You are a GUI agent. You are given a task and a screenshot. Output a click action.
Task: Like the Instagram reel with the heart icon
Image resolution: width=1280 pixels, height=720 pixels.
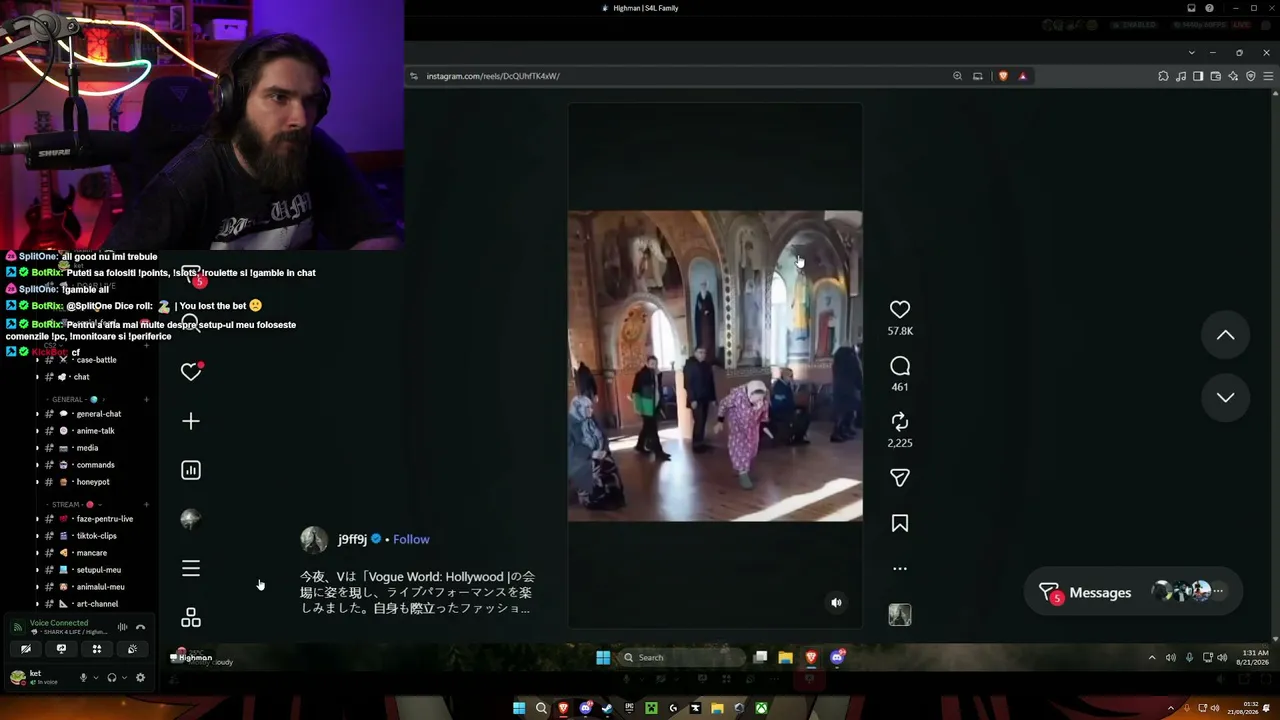point(900,310)
